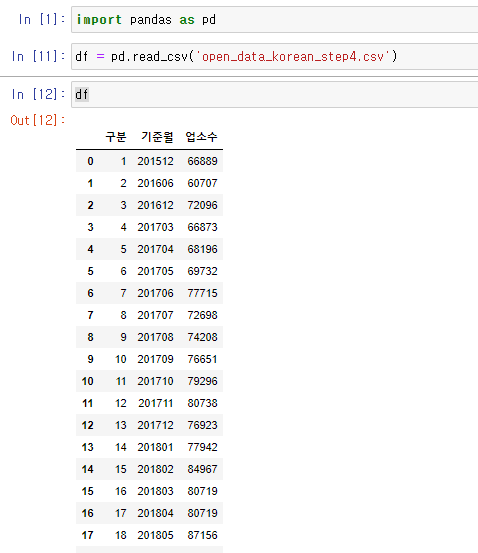The width and height of the screenshot is (478, 553).
Task: Click the value 79296
Action: pos(202,381)
